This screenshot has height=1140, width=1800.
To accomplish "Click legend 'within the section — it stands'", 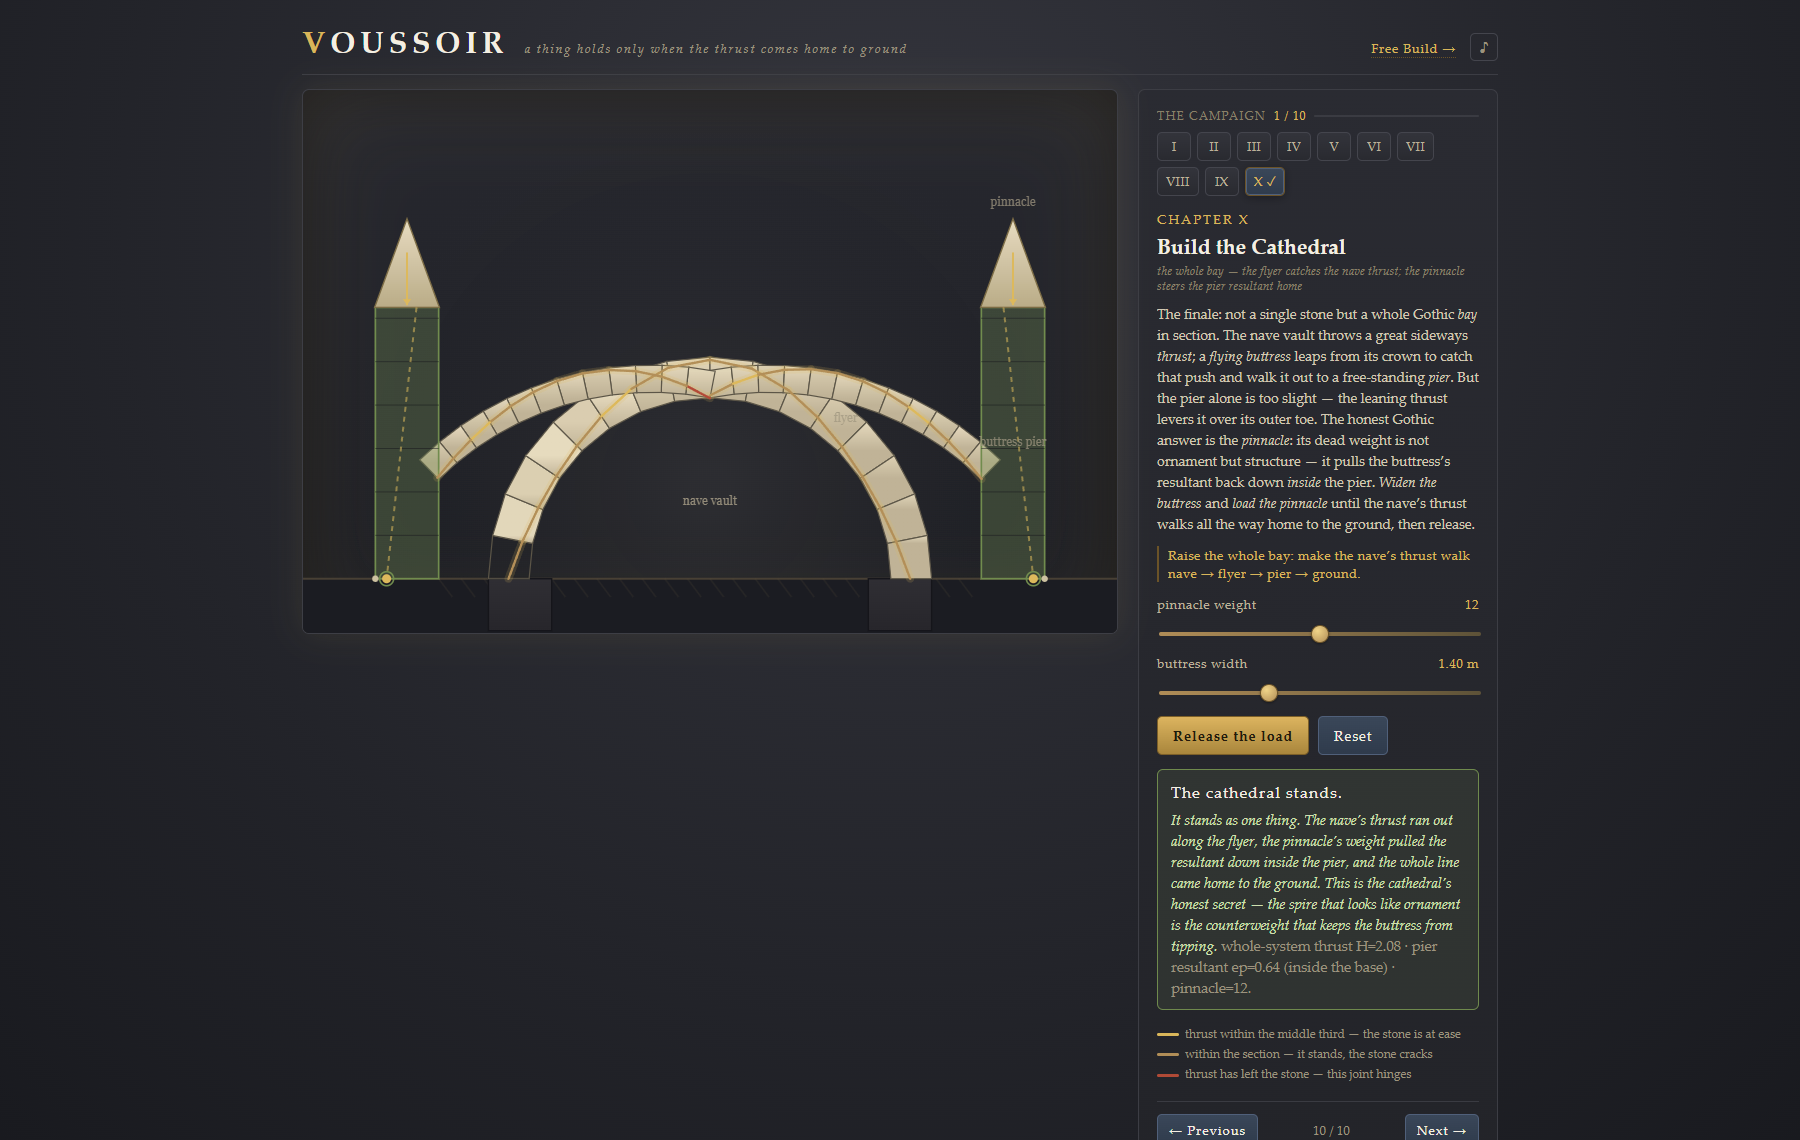I will (x=1309, y=1054).
